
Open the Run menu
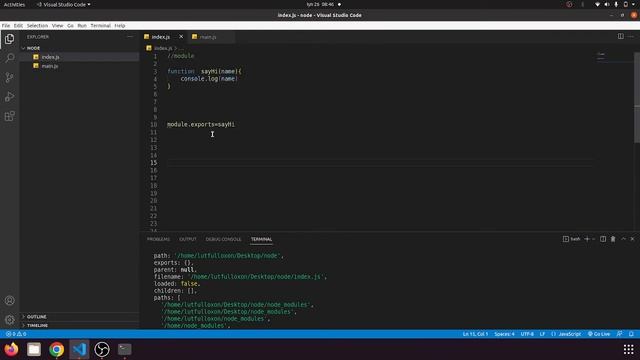click(x=82, y=25)
